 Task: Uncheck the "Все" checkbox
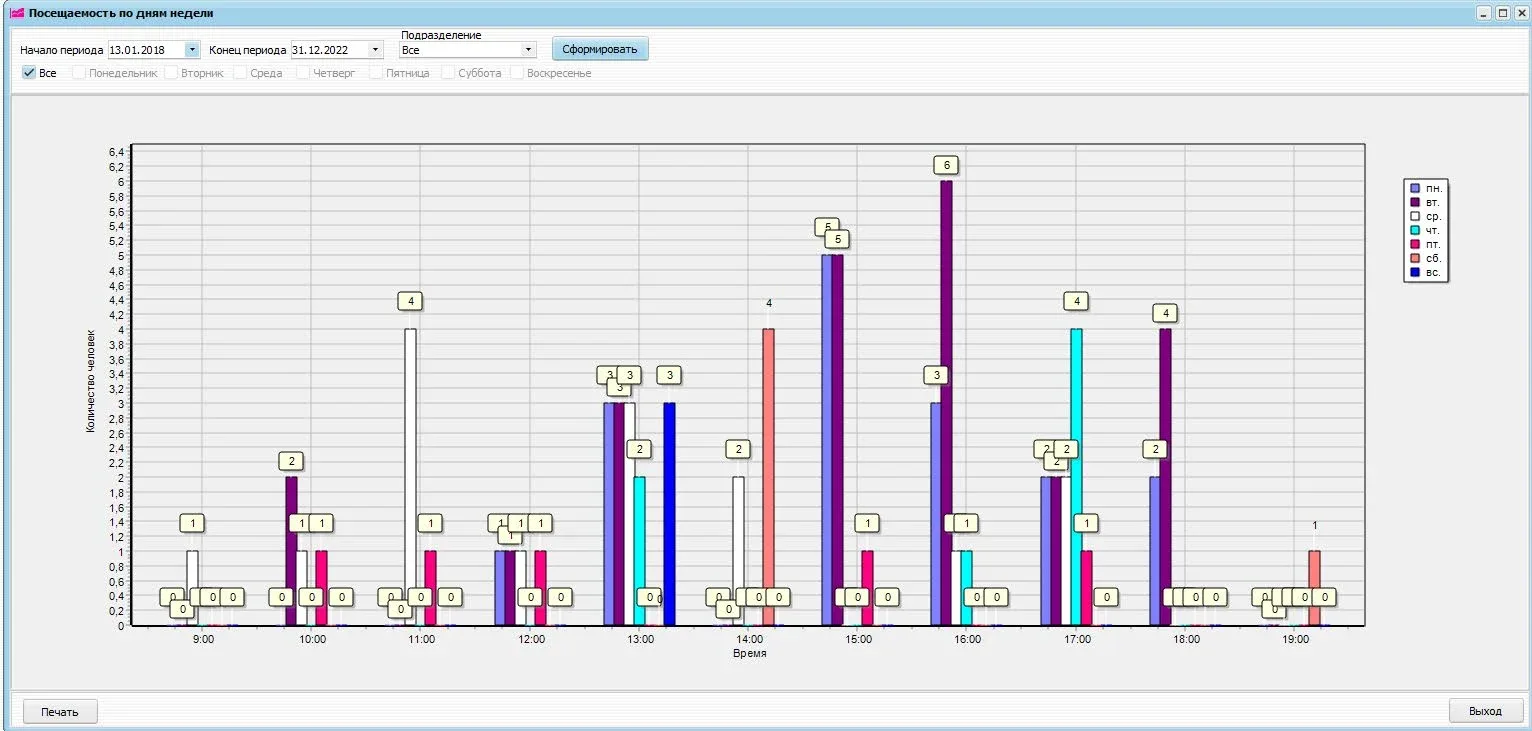[x=29, y=73]
